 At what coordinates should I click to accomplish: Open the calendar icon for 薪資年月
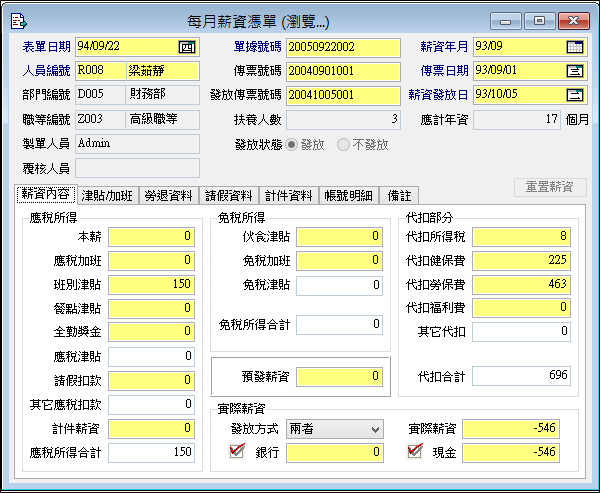click(x=574, y=47)
